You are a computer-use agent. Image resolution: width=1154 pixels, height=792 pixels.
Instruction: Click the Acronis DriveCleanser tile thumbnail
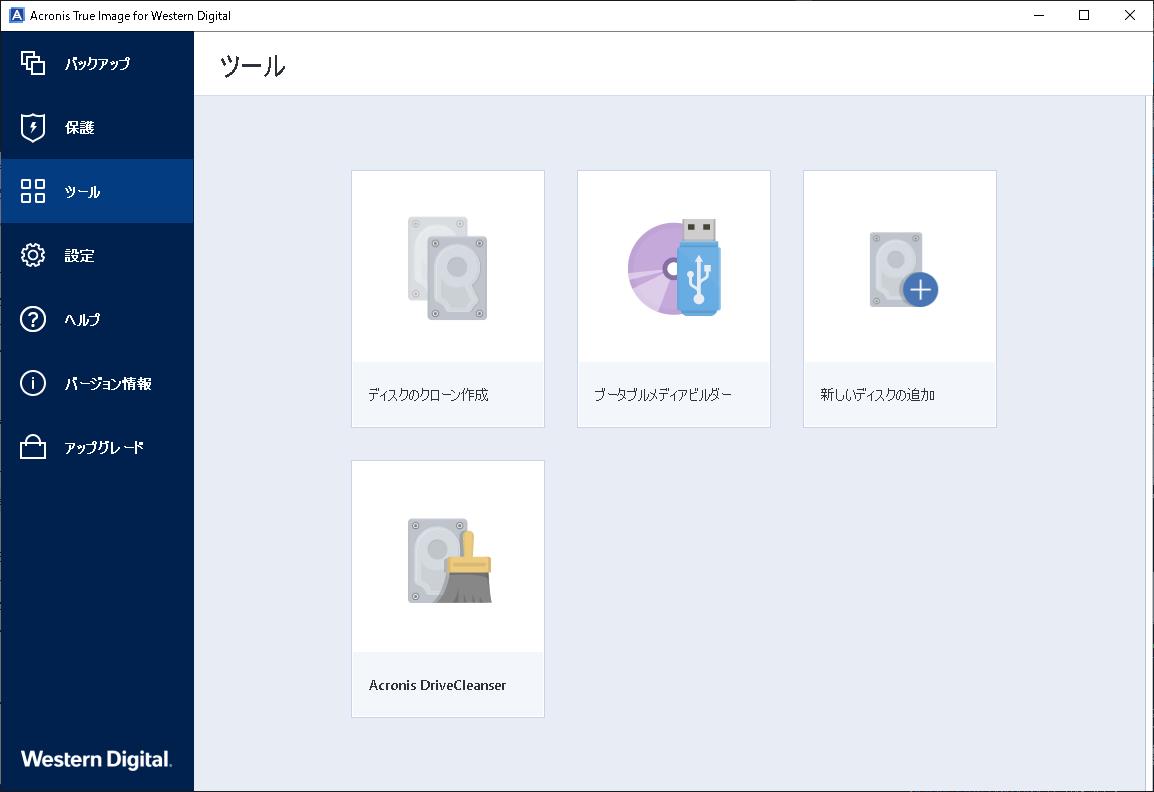447,556
